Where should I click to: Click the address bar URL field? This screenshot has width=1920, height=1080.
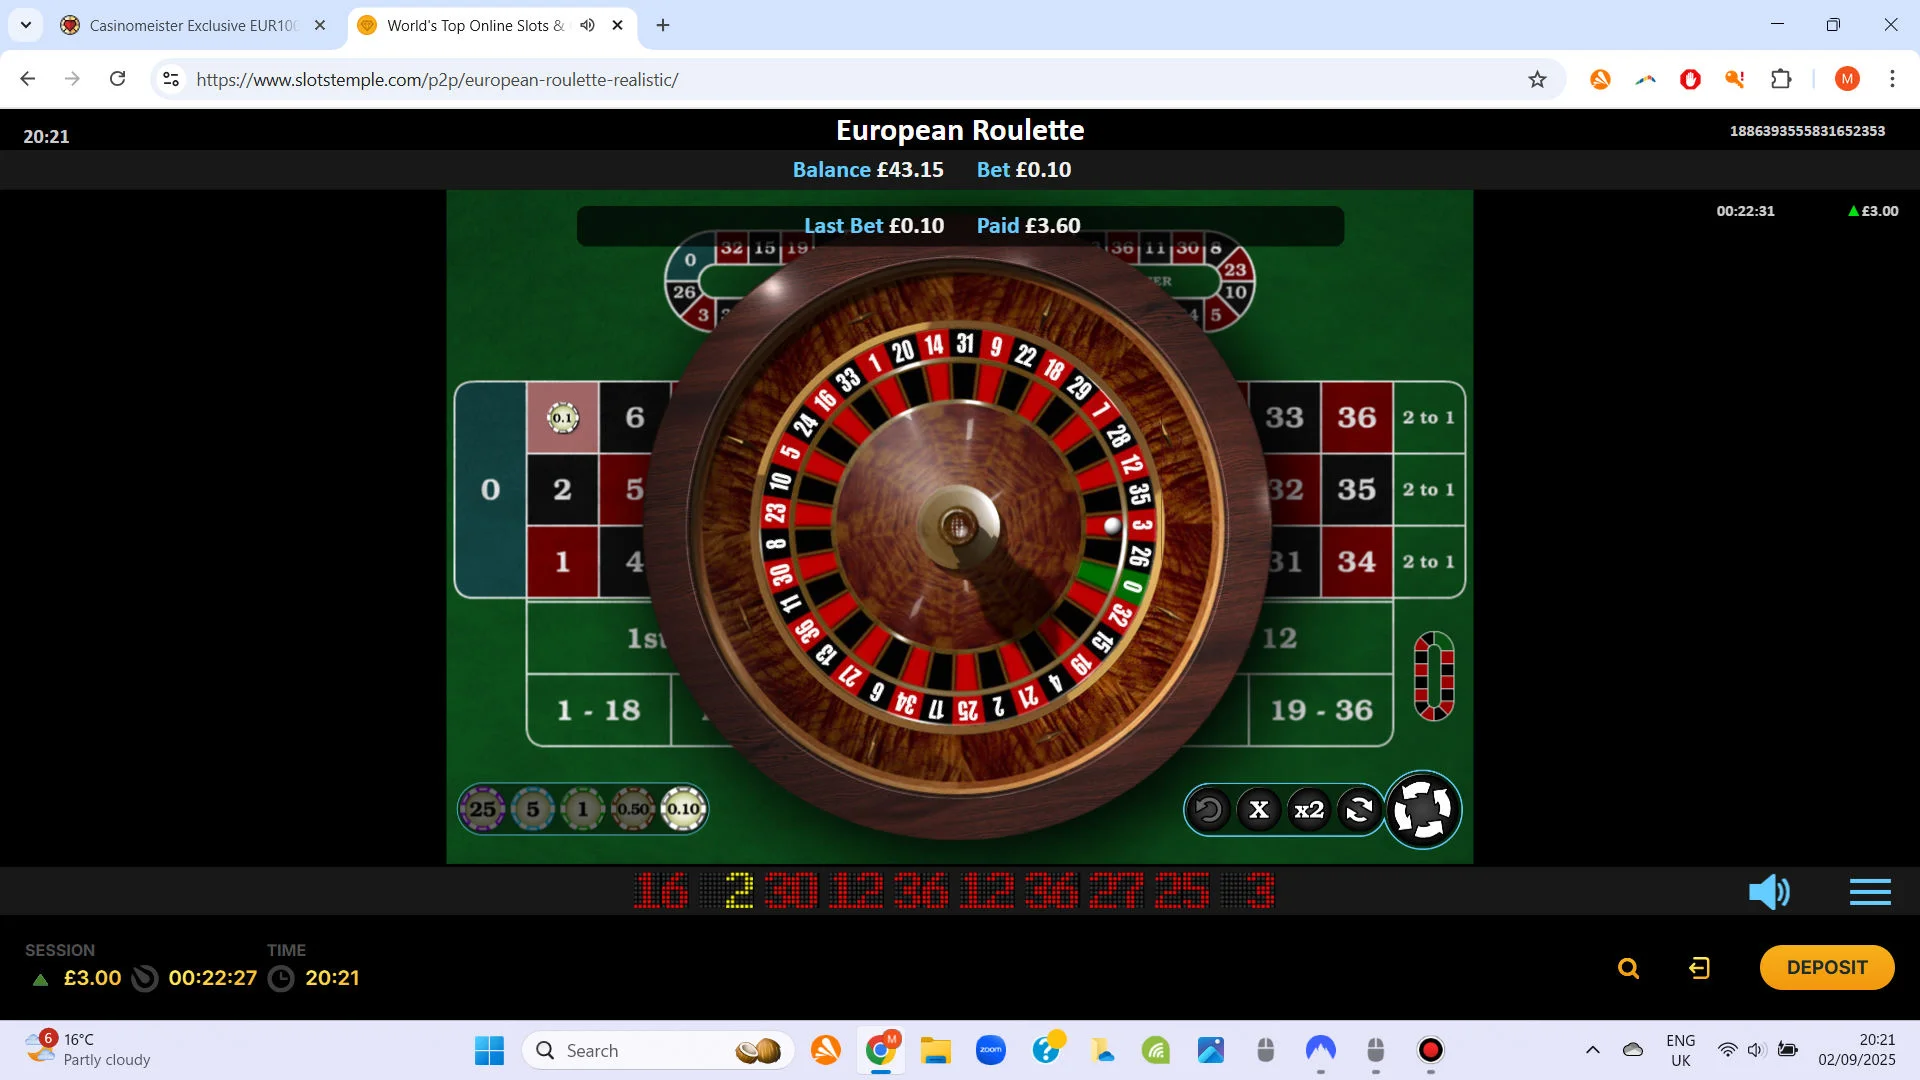[x=850, y=79]
